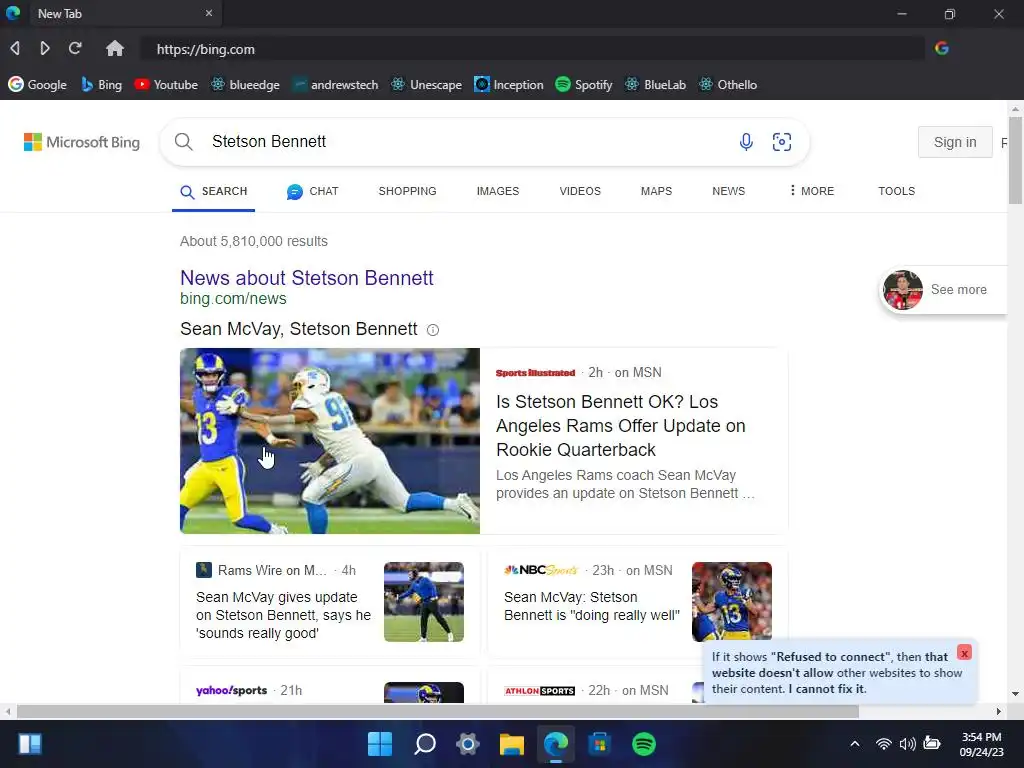Viewport: 1024px width, 768px height.
Task: Click the Rams player lead news photo
Action: tap(330, 441)
